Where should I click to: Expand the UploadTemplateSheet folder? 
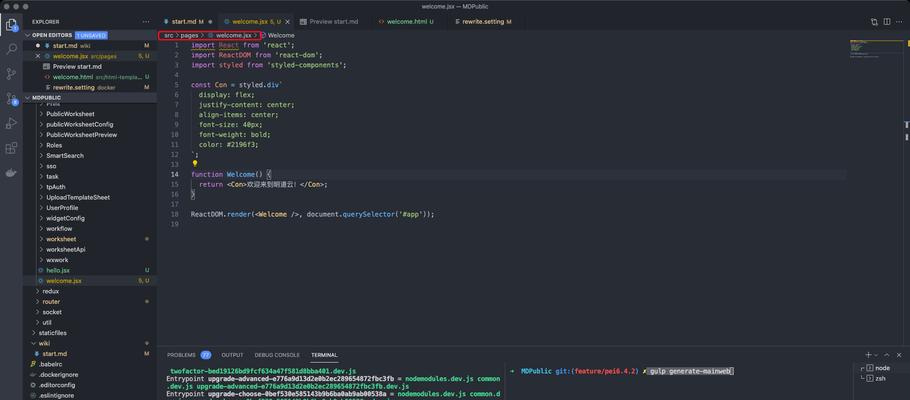pos(78,197)
